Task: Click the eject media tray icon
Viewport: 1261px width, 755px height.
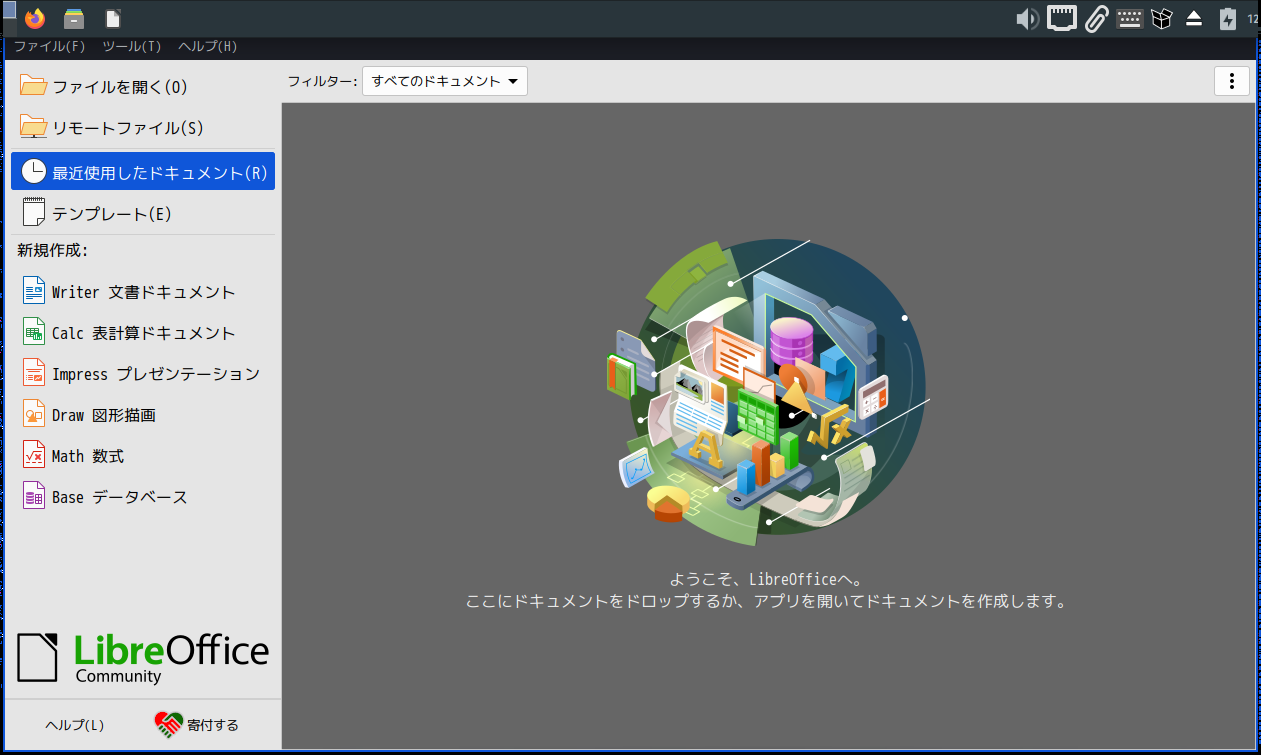Action: pos(1194,18)
